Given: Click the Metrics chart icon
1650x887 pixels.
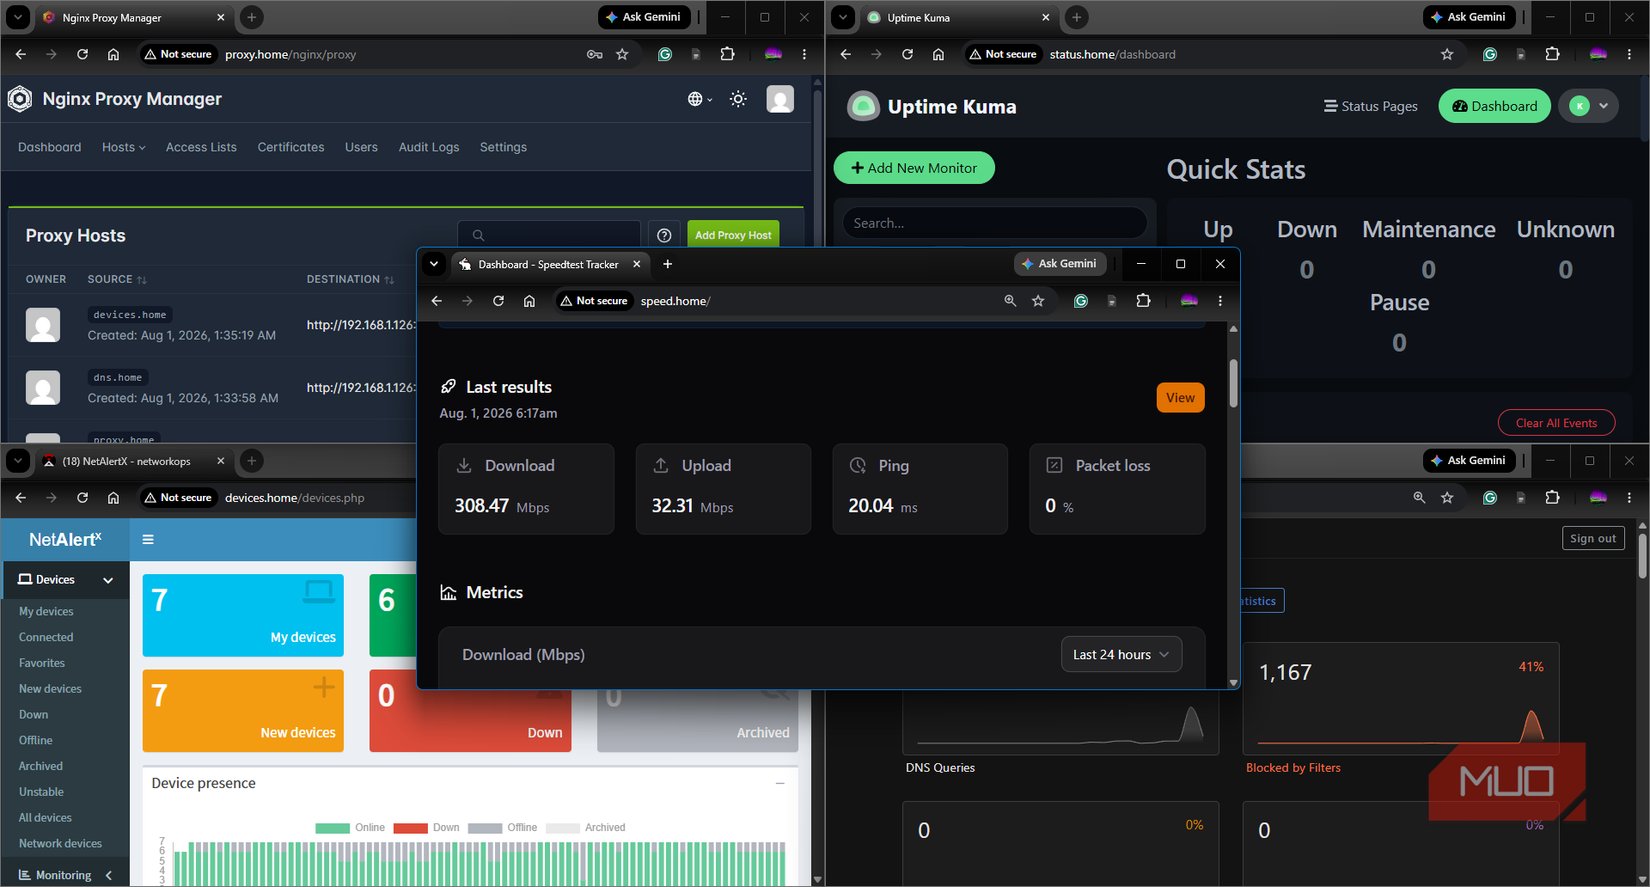Looking at the screenshot, I should (448, 593).
